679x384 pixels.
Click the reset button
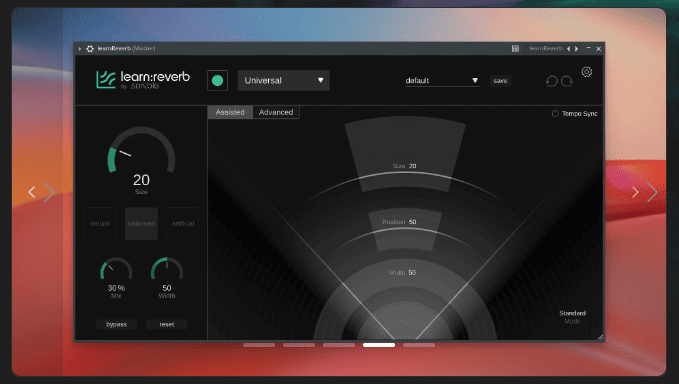167,324
